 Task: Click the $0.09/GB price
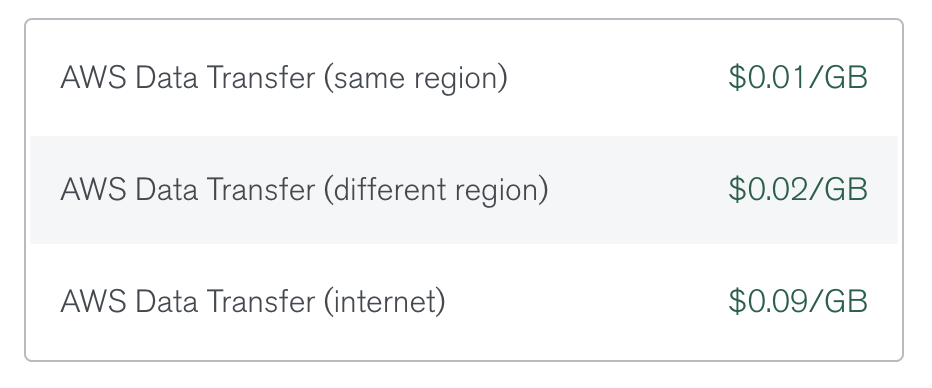tap(798, 301)
